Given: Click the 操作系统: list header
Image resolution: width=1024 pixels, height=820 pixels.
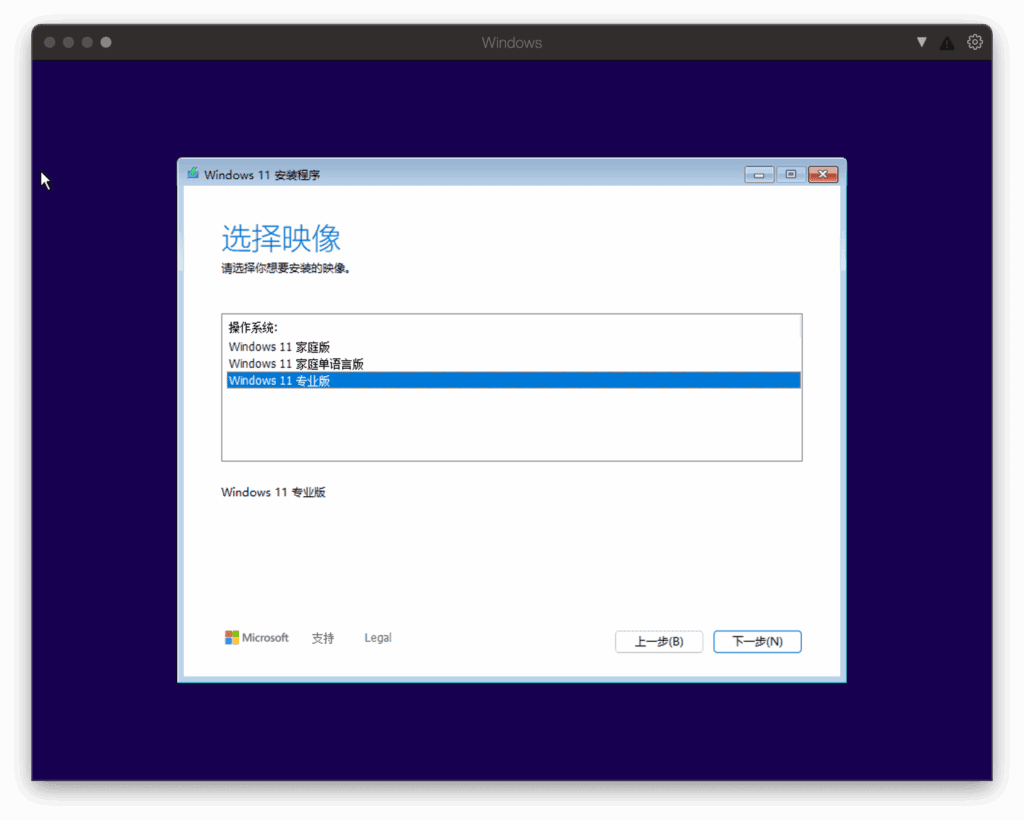Looking at the screenshot, I should [x=253, y=328].
